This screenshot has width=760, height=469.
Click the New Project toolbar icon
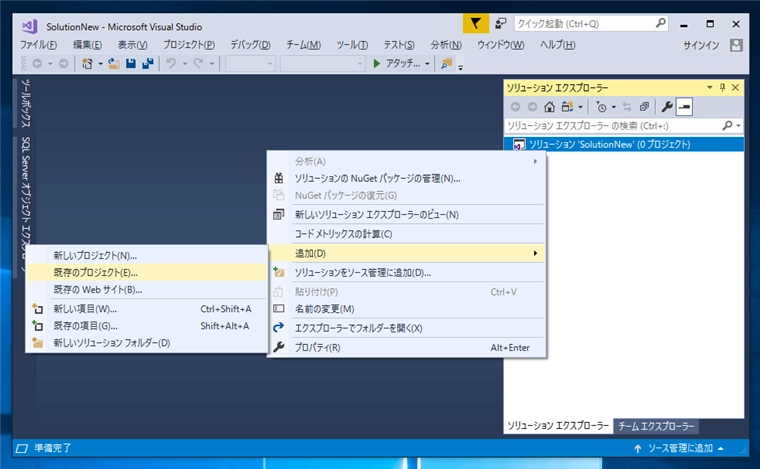pyautogui.click(x=87, y=63)
